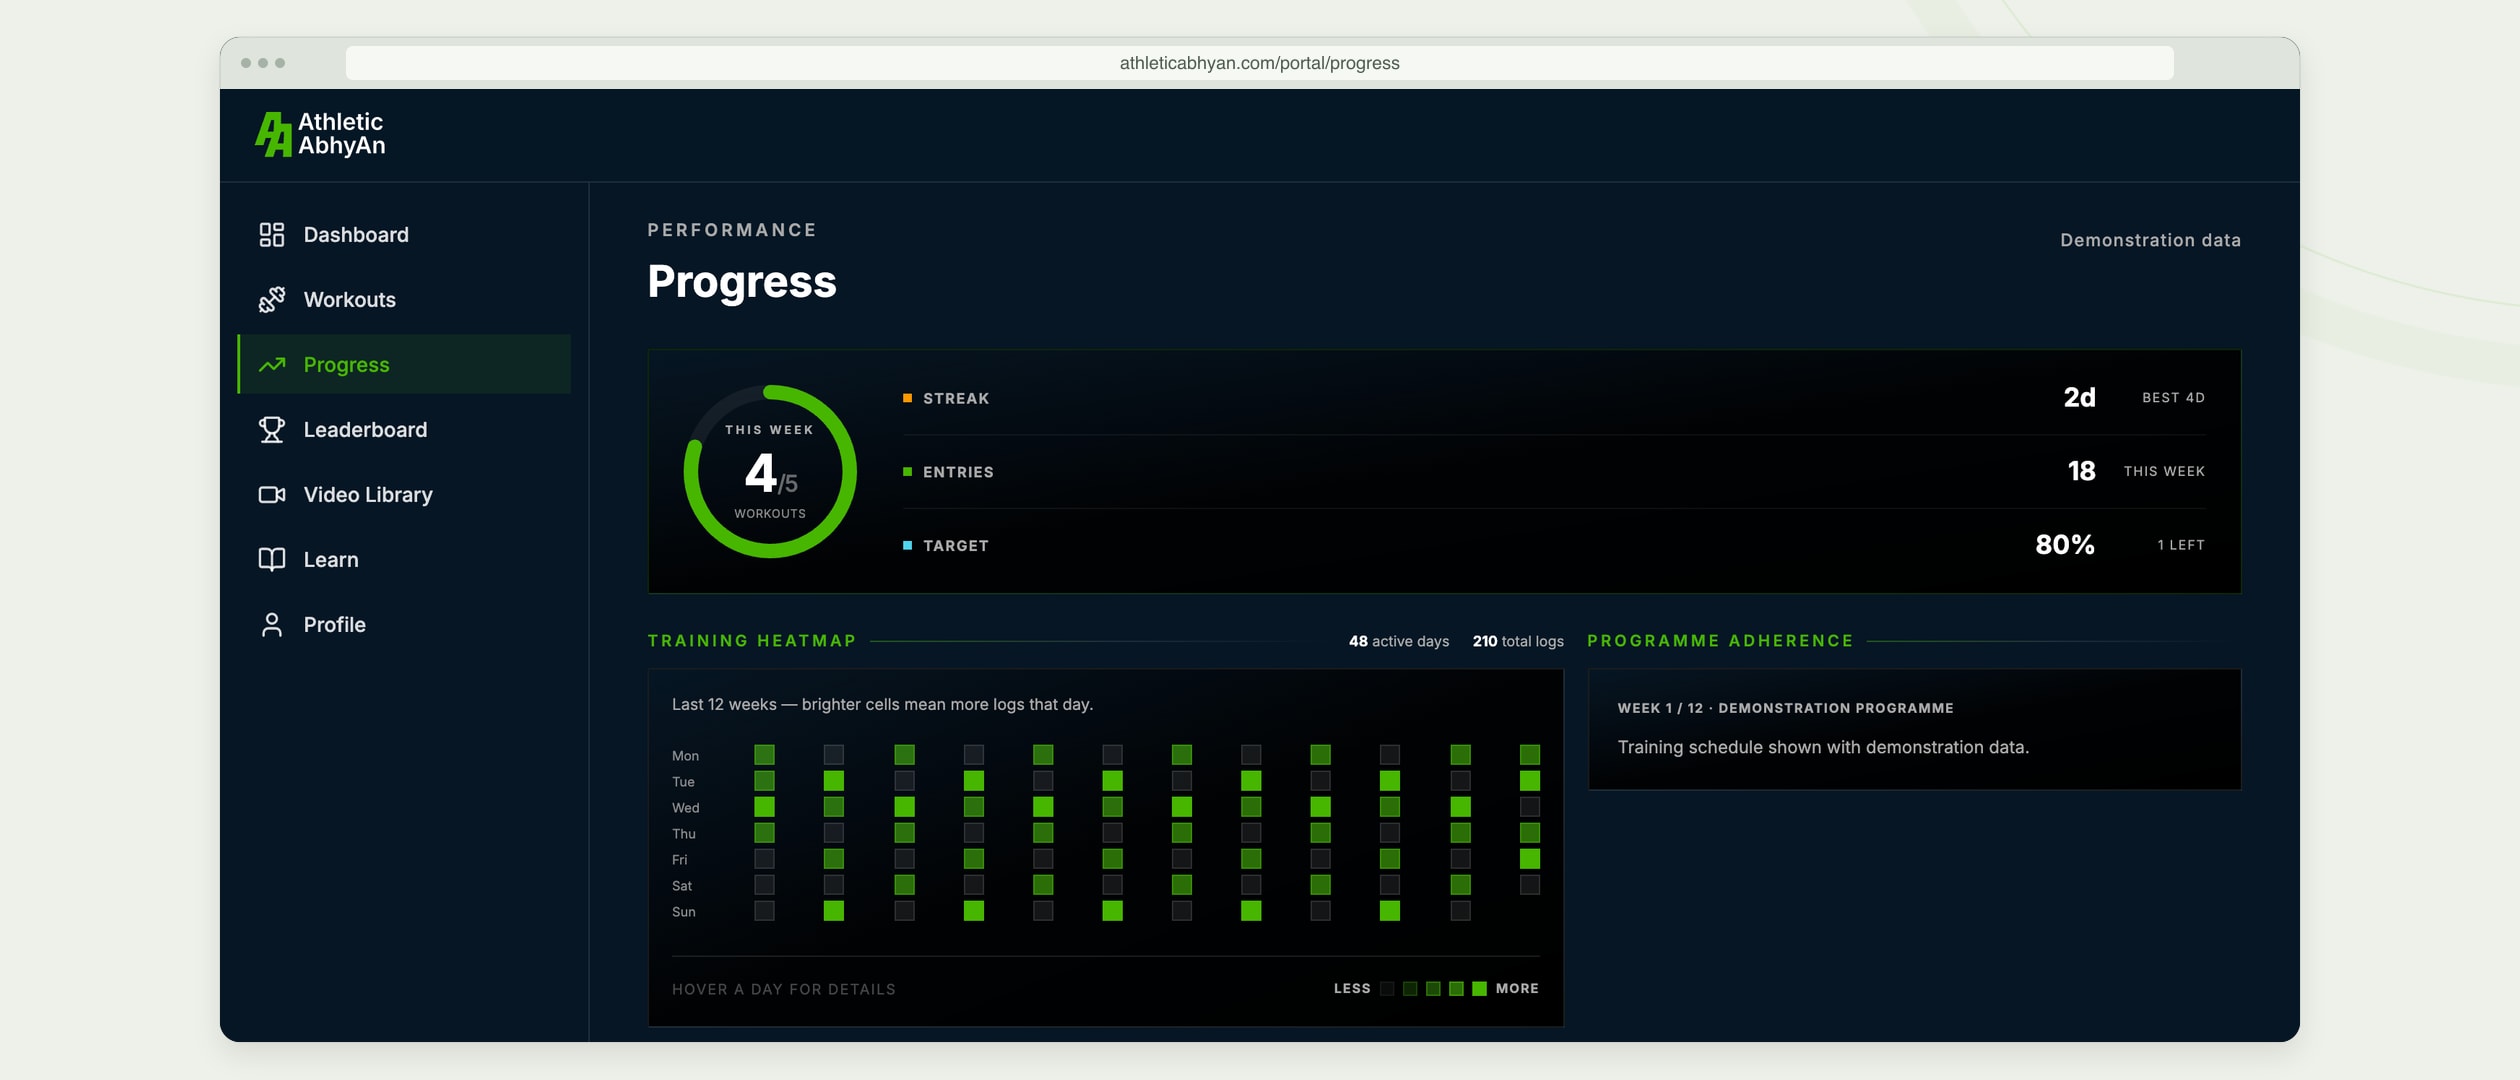Click the darkest legend swatch next to LESS
This screenshot has height=1080, width=2520.
tap(1387, 989)
